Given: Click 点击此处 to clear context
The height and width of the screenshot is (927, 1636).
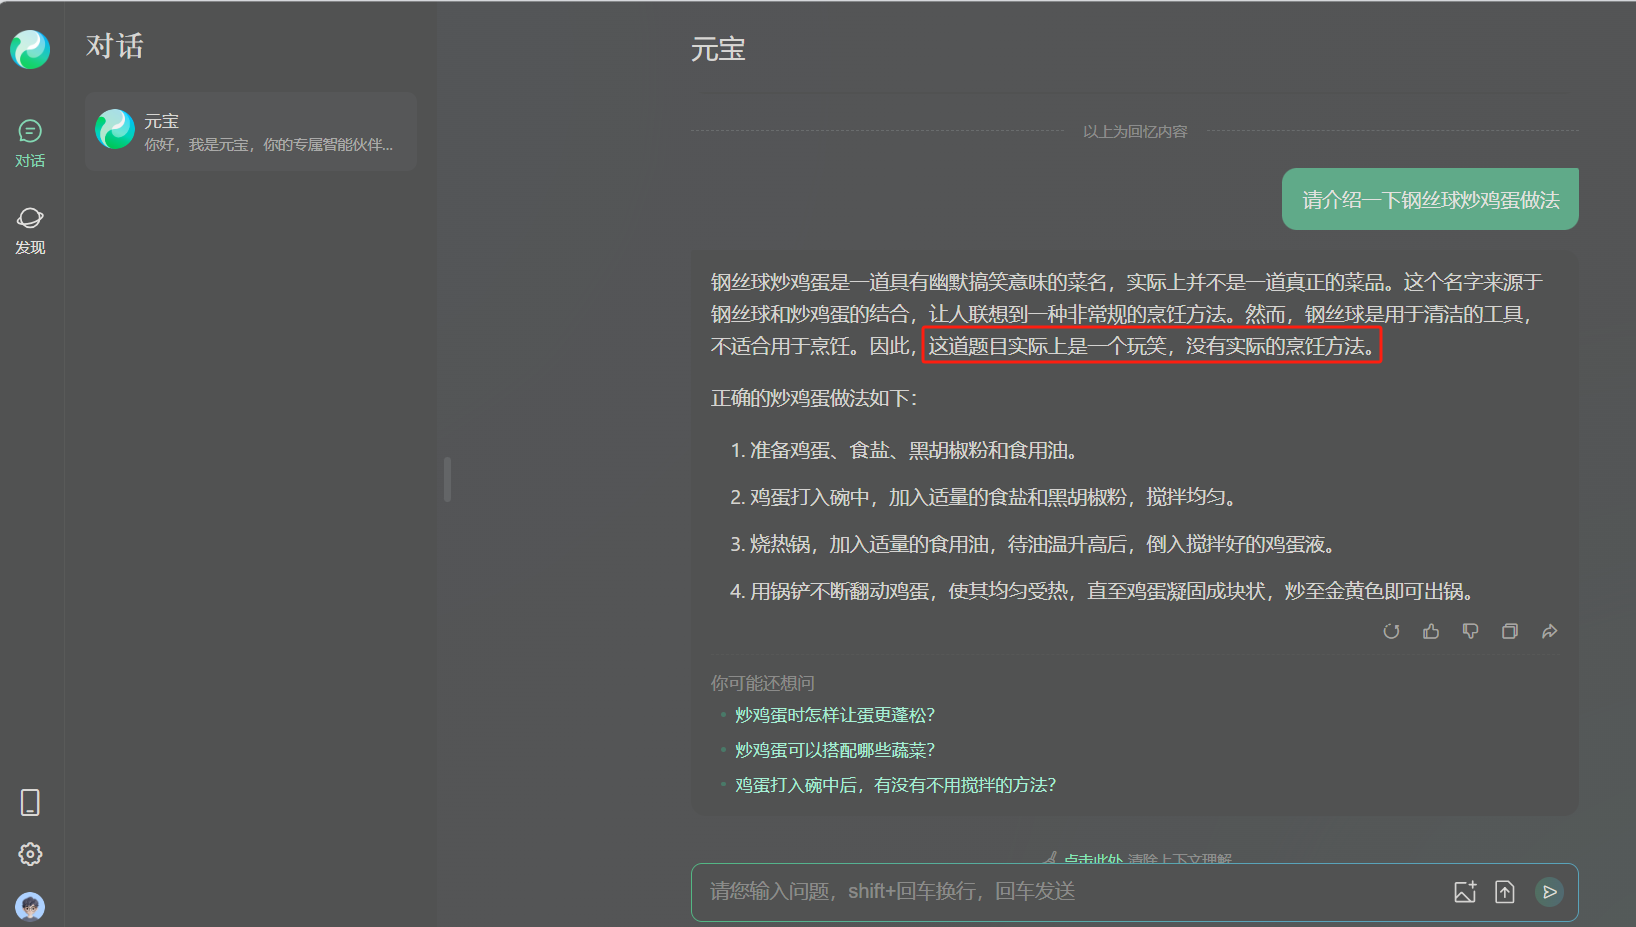Looking at the screenshot, I should point(1093,859).
